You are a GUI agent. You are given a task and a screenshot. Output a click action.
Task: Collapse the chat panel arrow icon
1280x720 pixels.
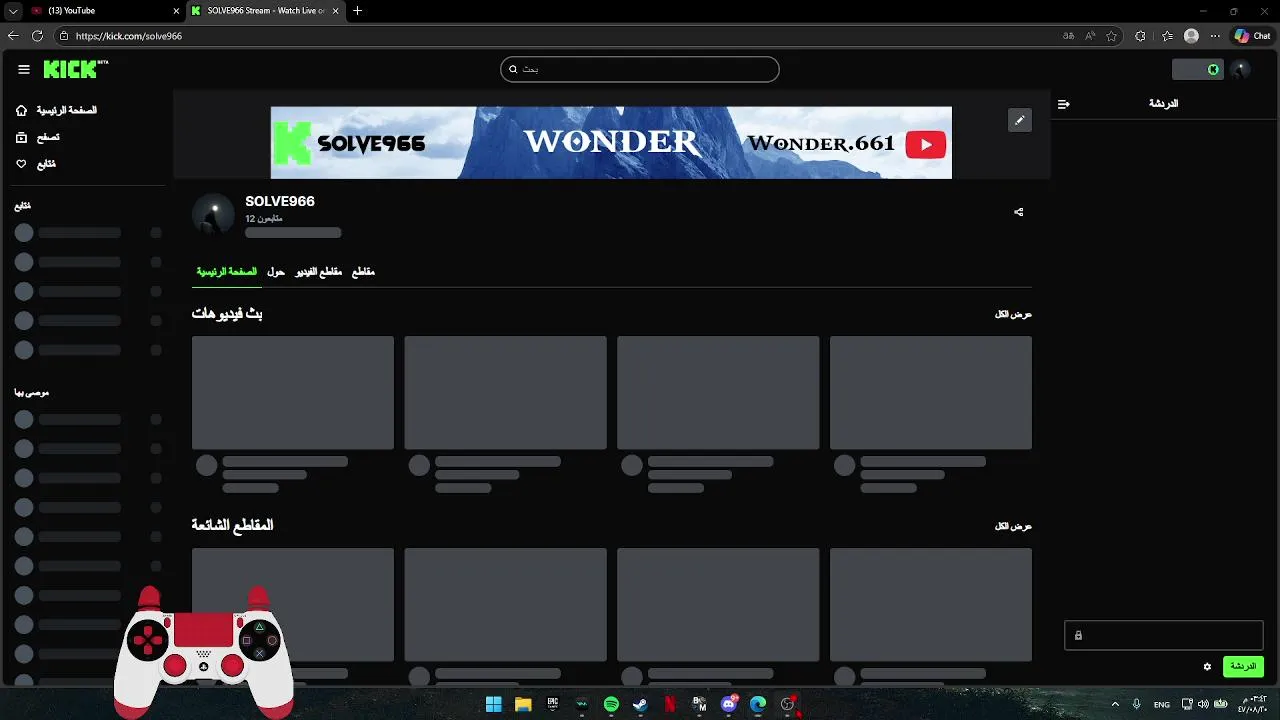tap(1064, 104)
